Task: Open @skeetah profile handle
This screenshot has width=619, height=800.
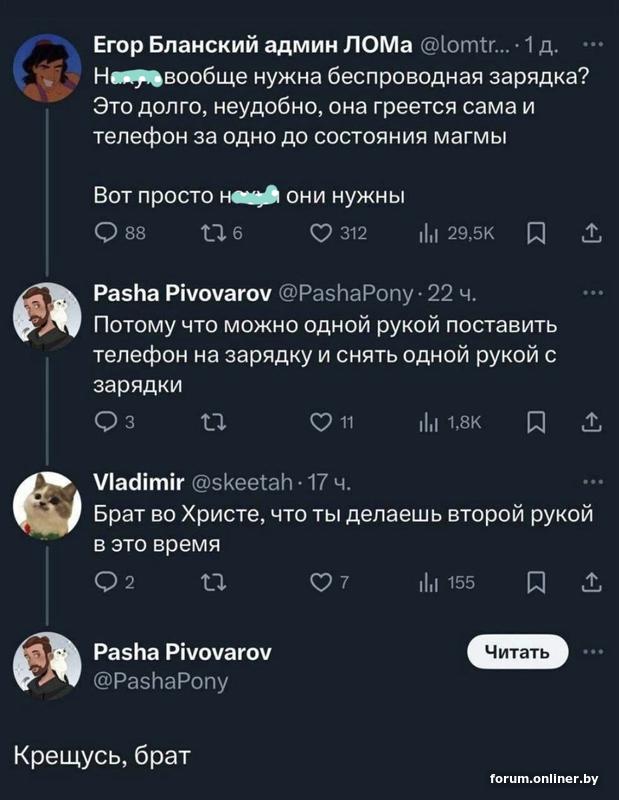Action: pos(240,485)
